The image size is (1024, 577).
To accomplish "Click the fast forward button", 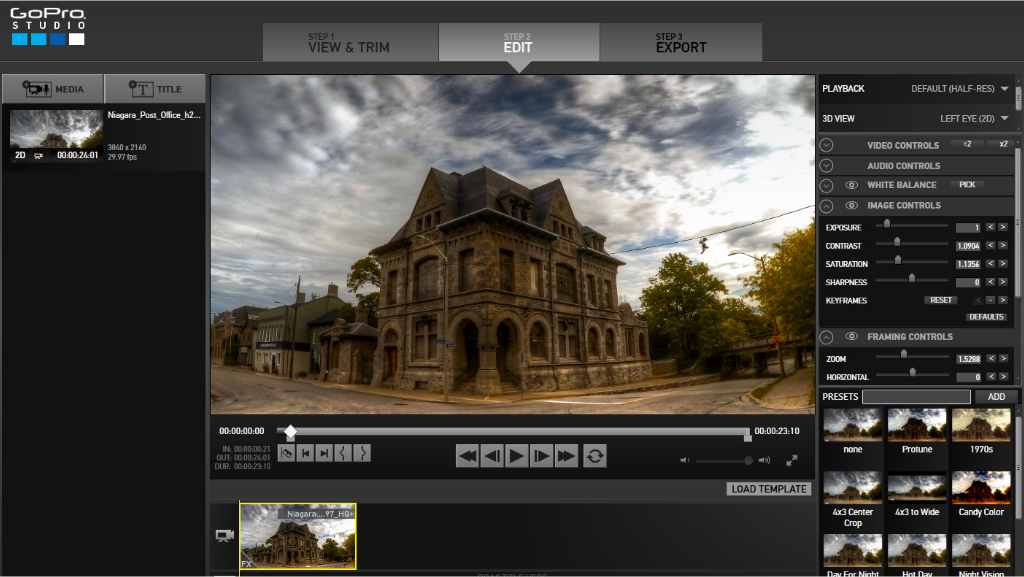I will point(566,456).
